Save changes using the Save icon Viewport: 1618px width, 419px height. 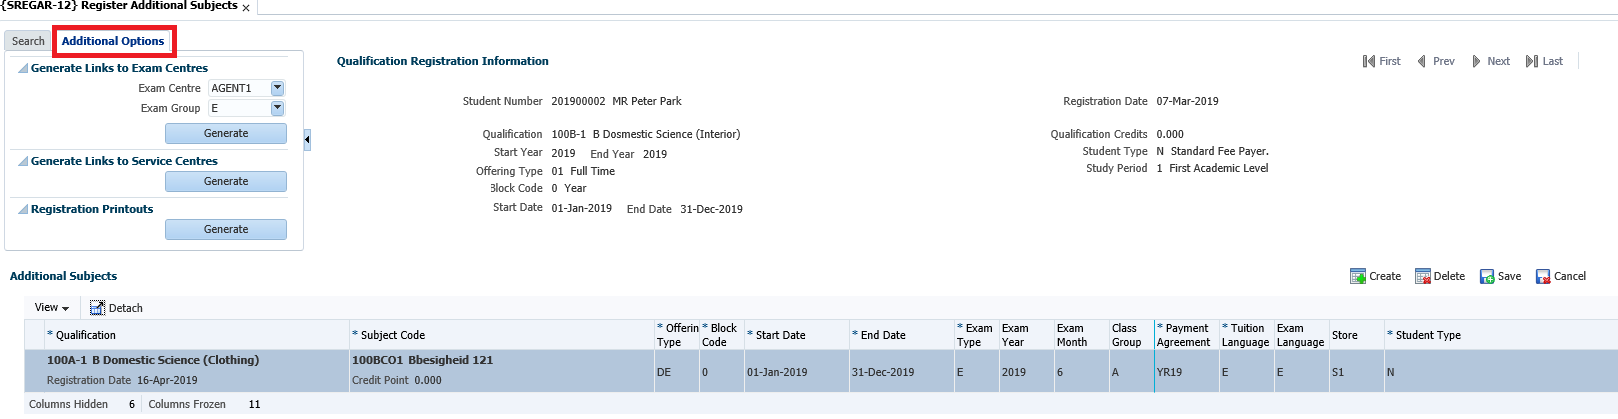1487,276
